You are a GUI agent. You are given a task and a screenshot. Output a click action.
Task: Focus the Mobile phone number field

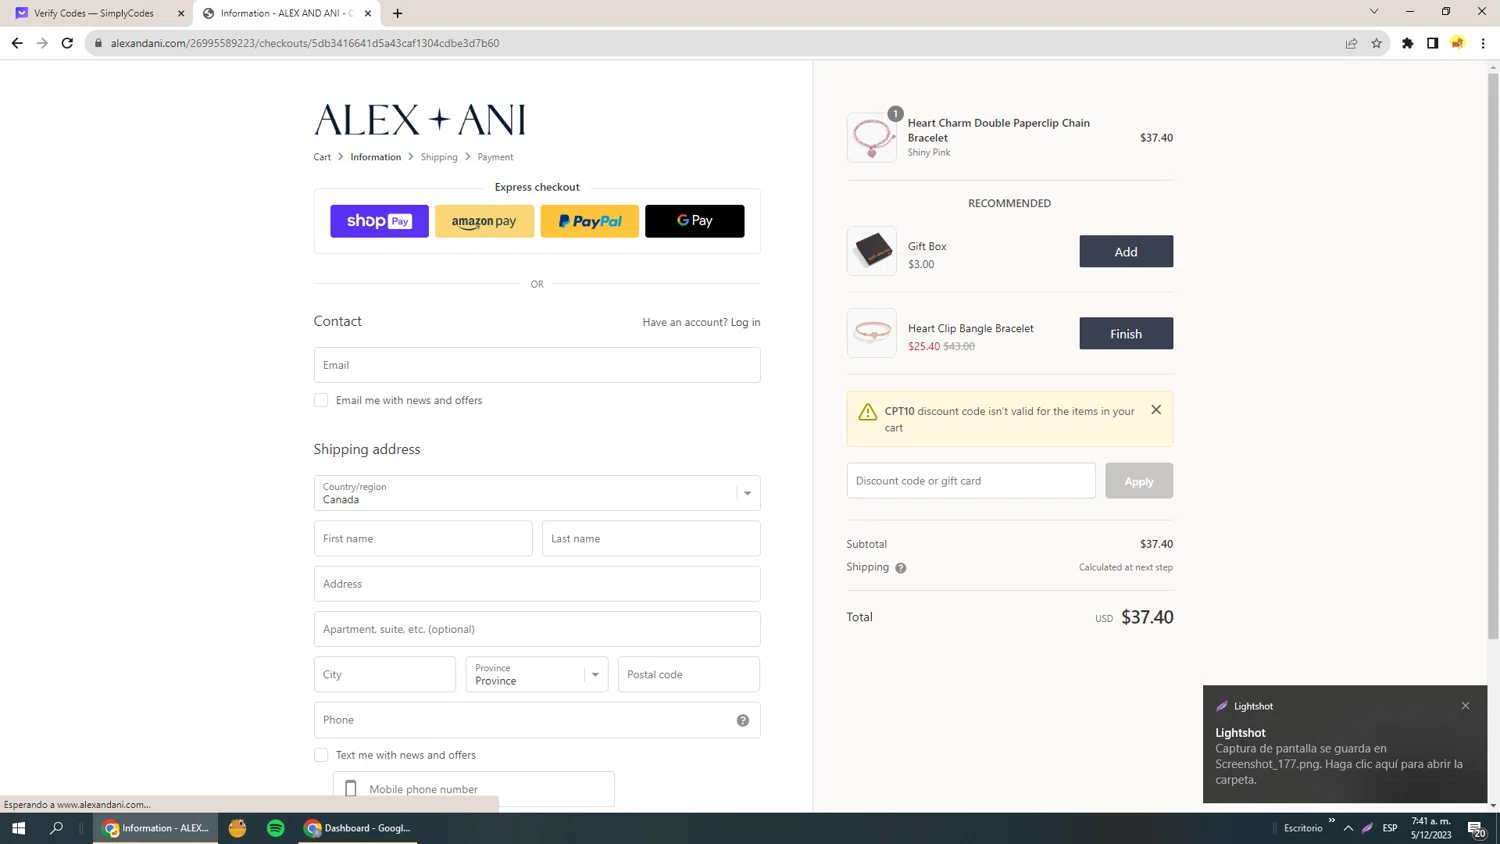pyautogui.click(x=474, y=789)
